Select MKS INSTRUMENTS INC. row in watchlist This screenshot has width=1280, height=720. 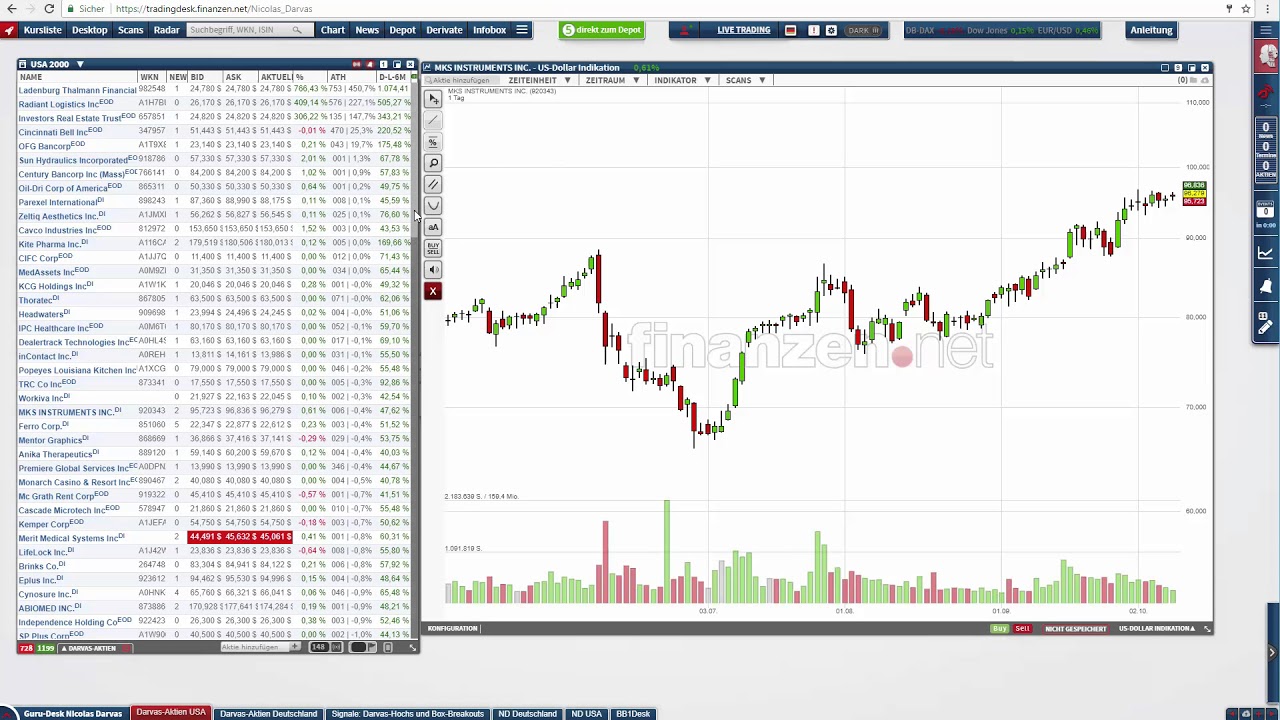pos(215,411)
